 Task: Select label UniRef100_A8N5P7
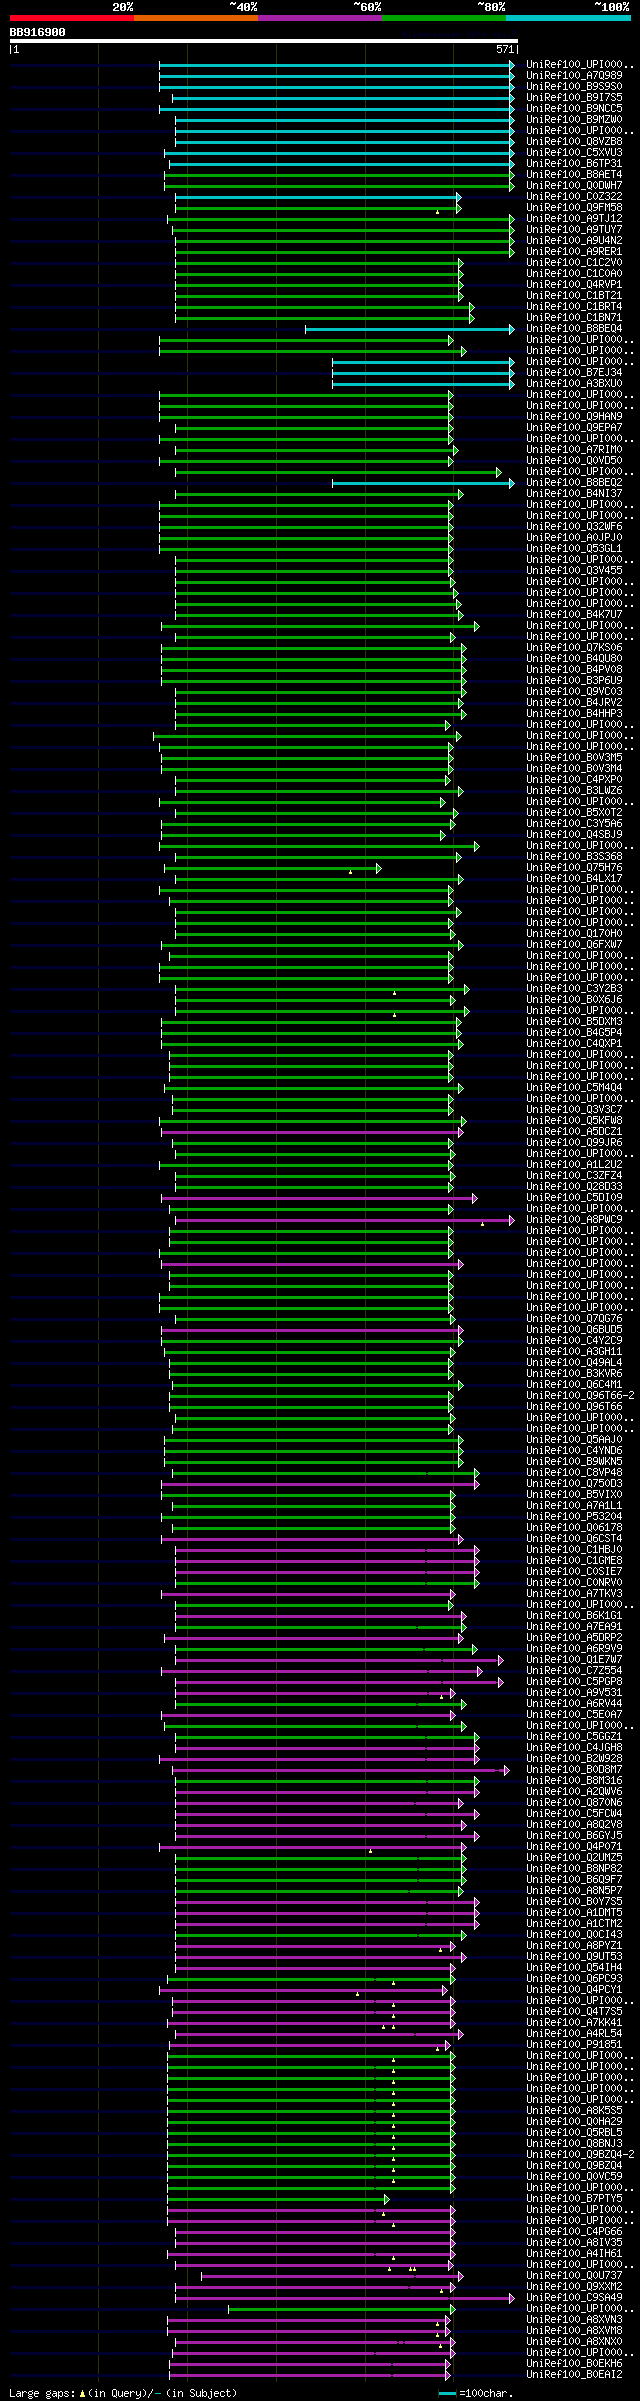tap(574, 1890)
